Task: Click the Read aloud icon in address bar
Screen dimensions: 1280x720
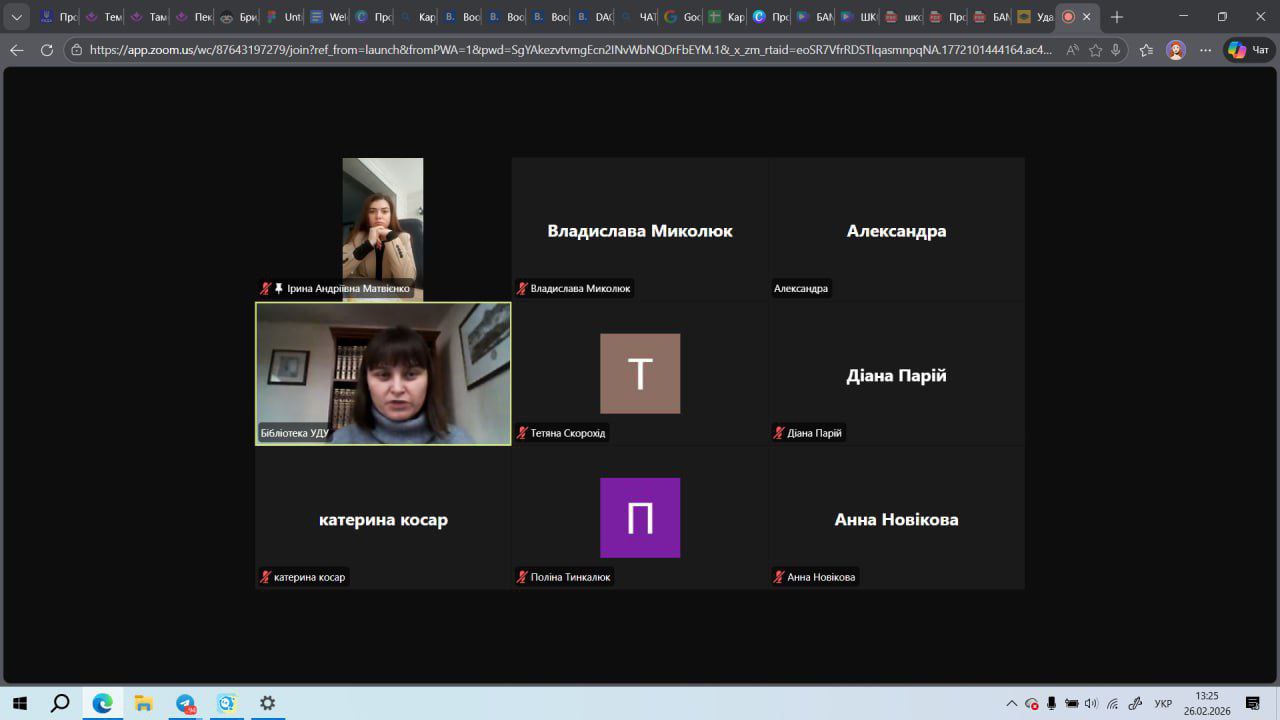Action: (1072, 50)
